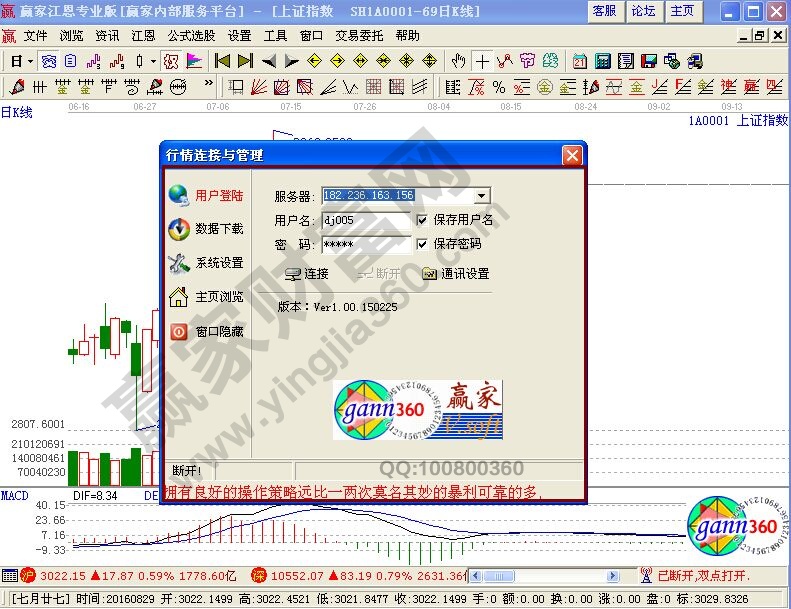Click the percent (%) tool icon
Viewport: 791px width, 609px height.
(498, 87)
